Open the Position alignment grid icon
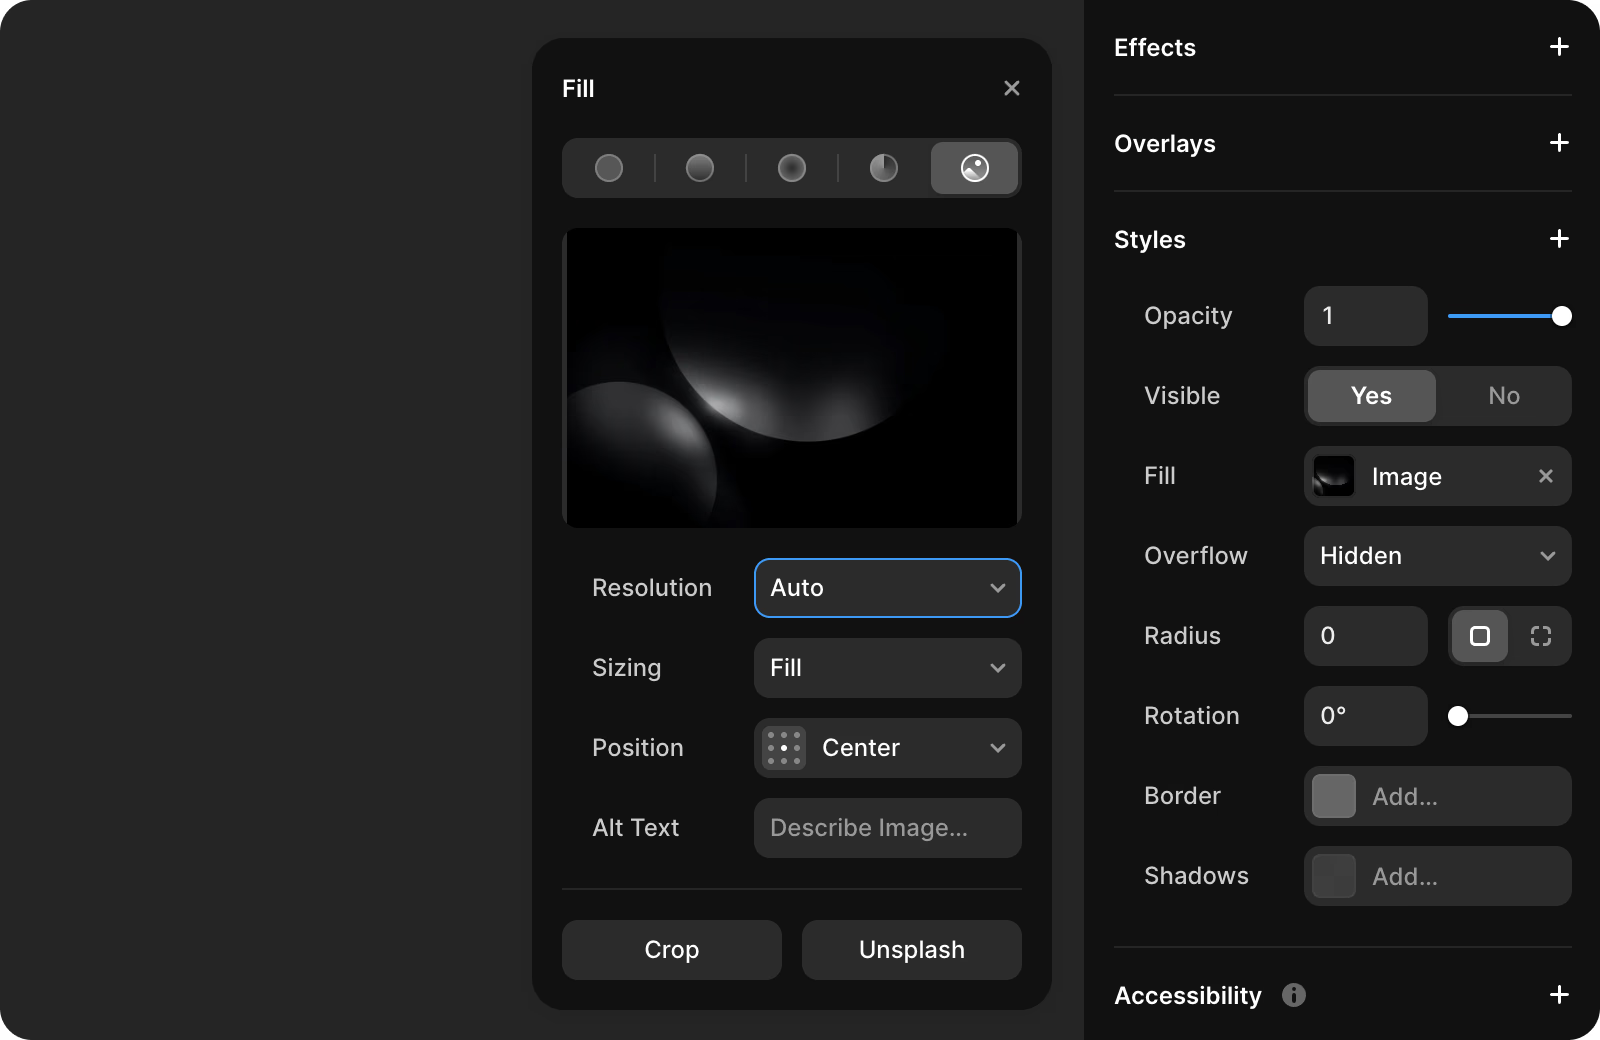 [x=783, y=747]
